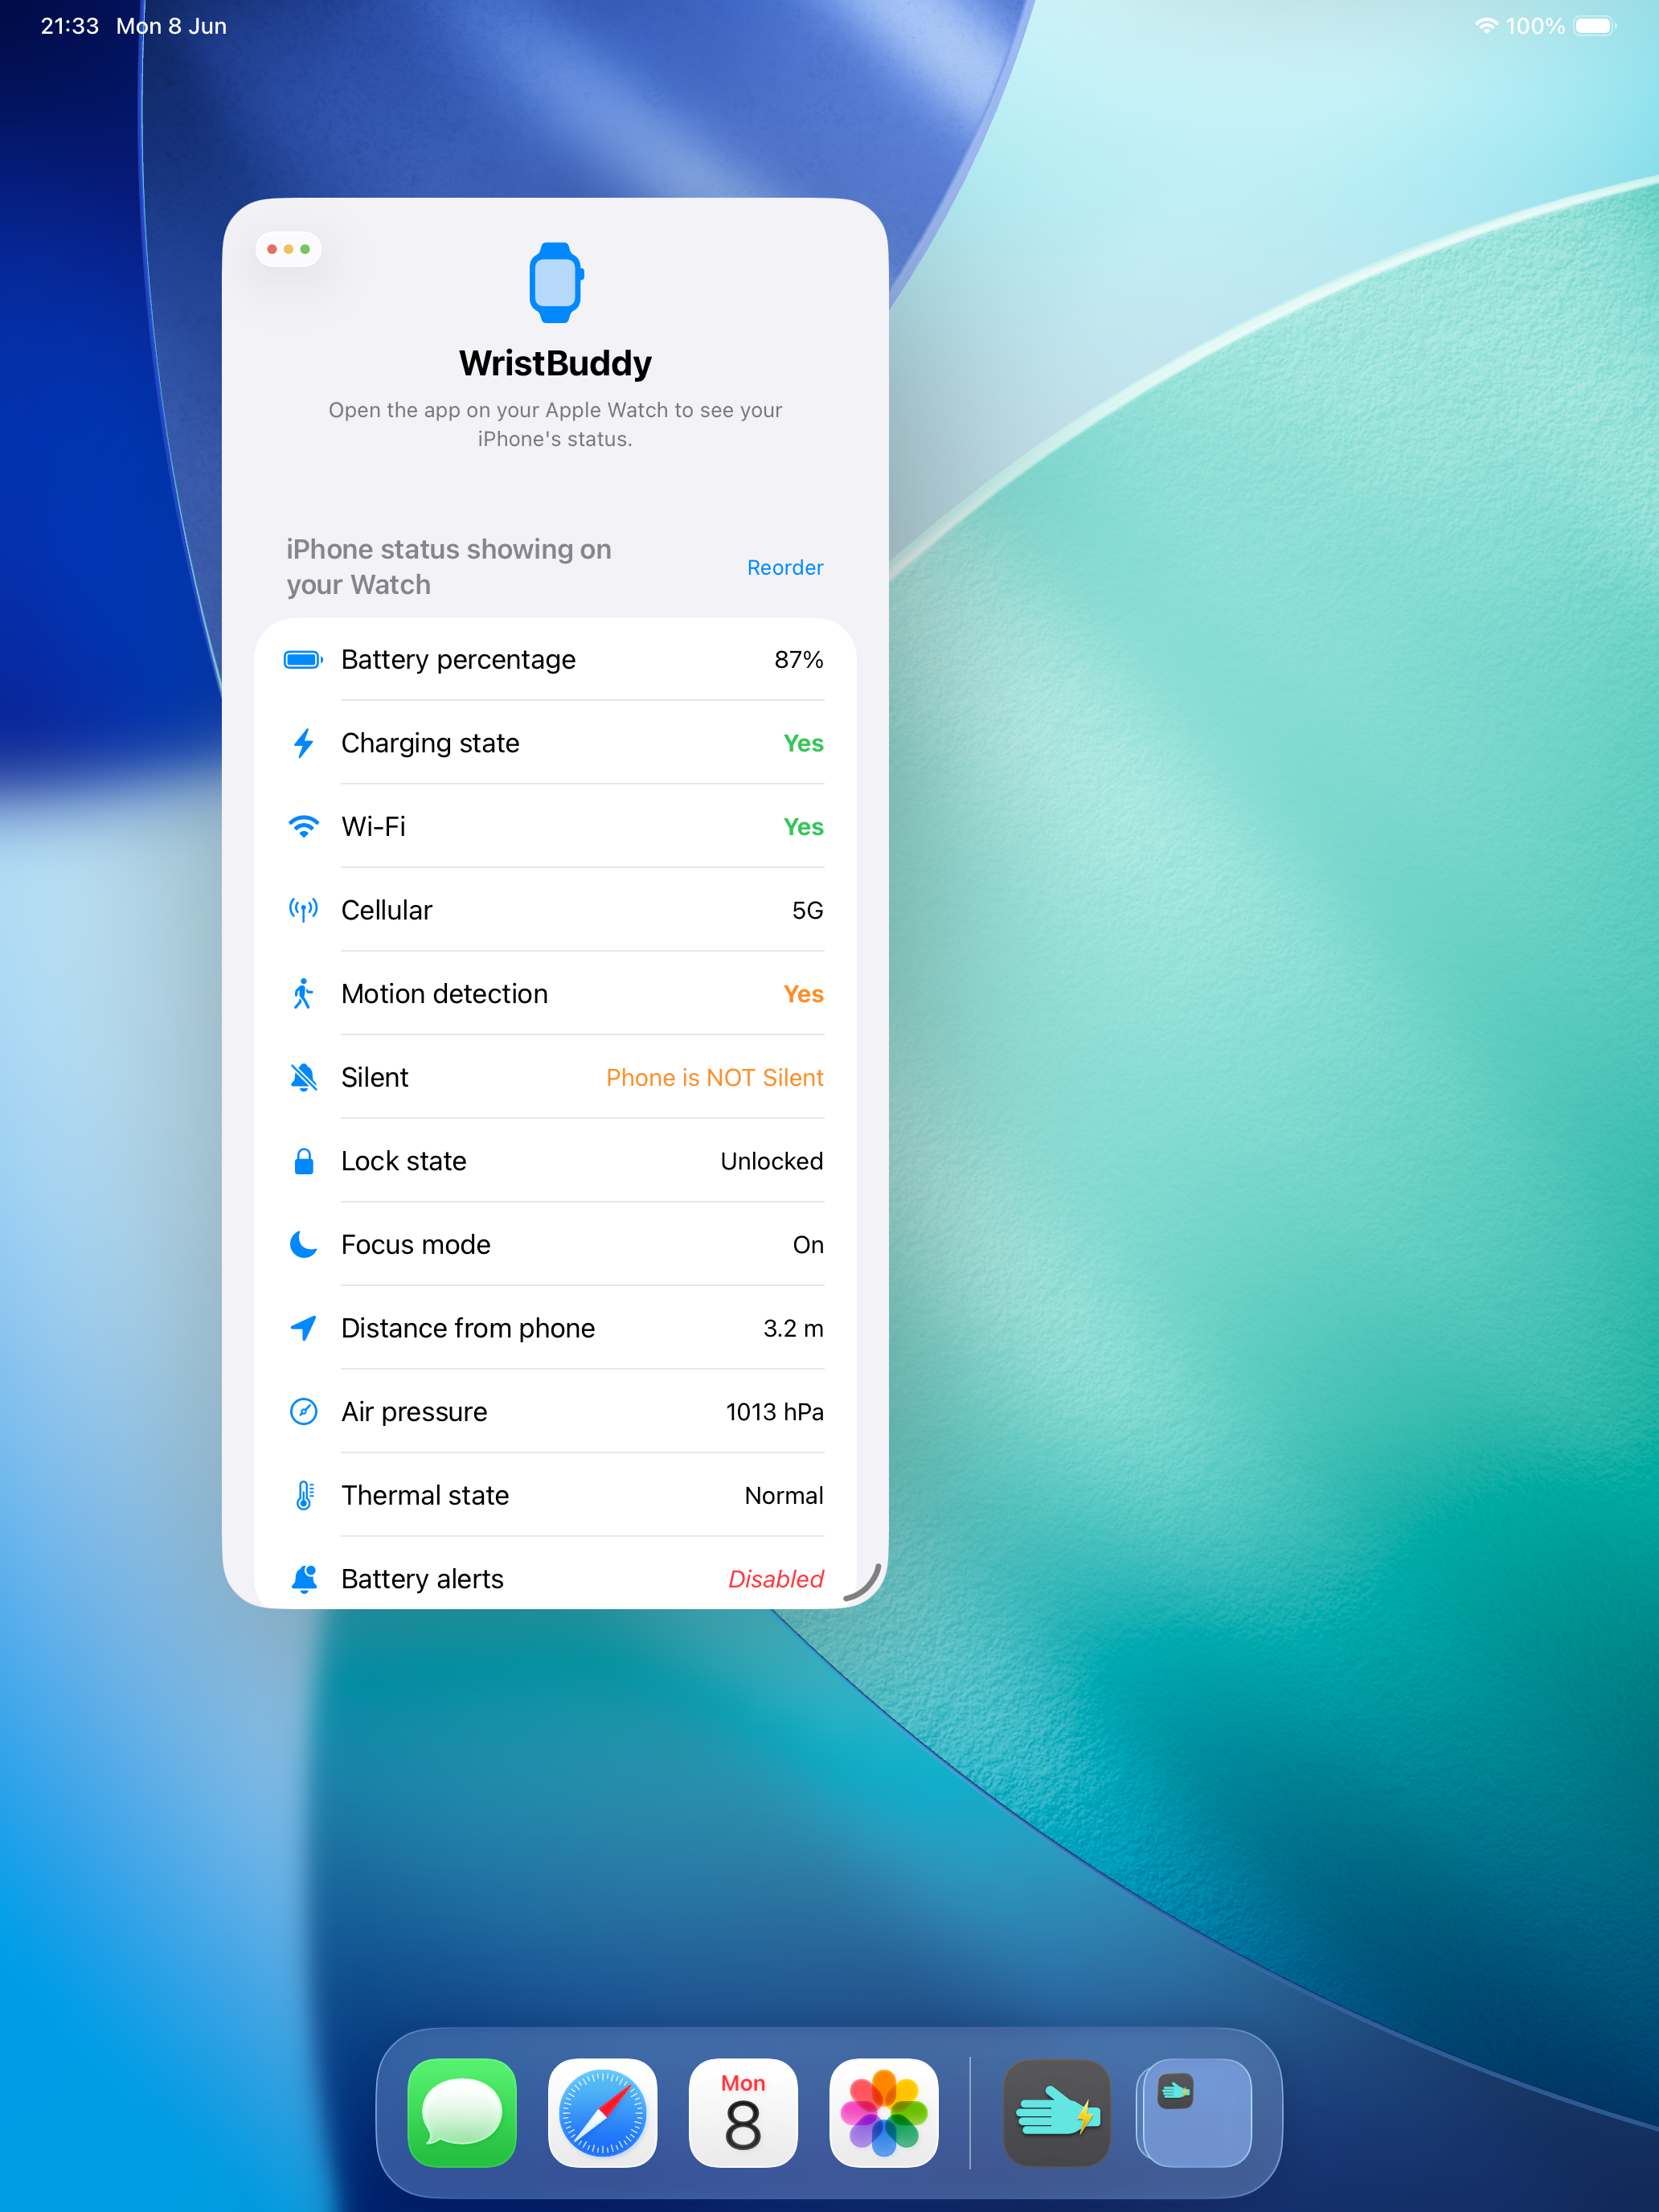
Task: Click the 1013 hPa value
Action: [x=775, y=1411]
